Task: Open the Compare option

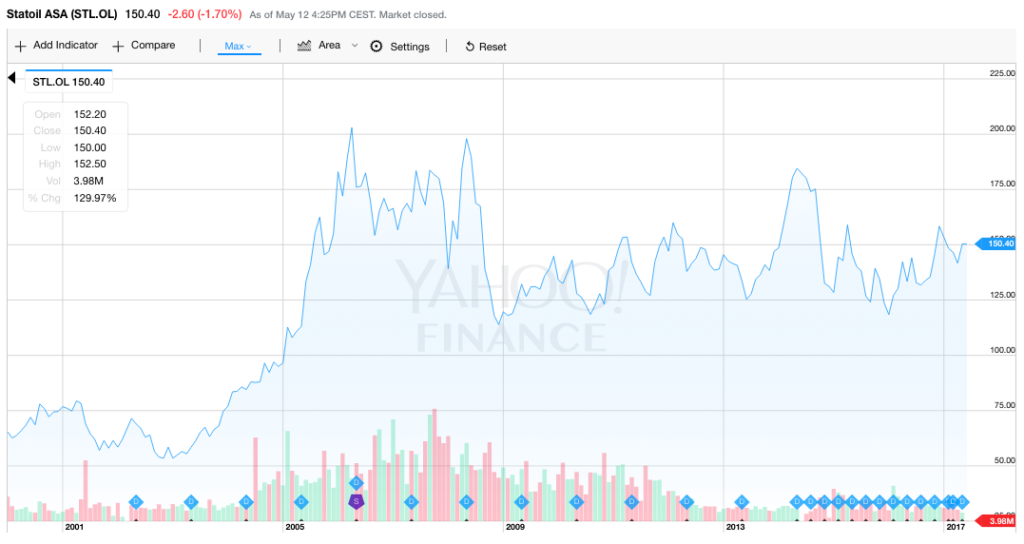Action: [144, 46]
